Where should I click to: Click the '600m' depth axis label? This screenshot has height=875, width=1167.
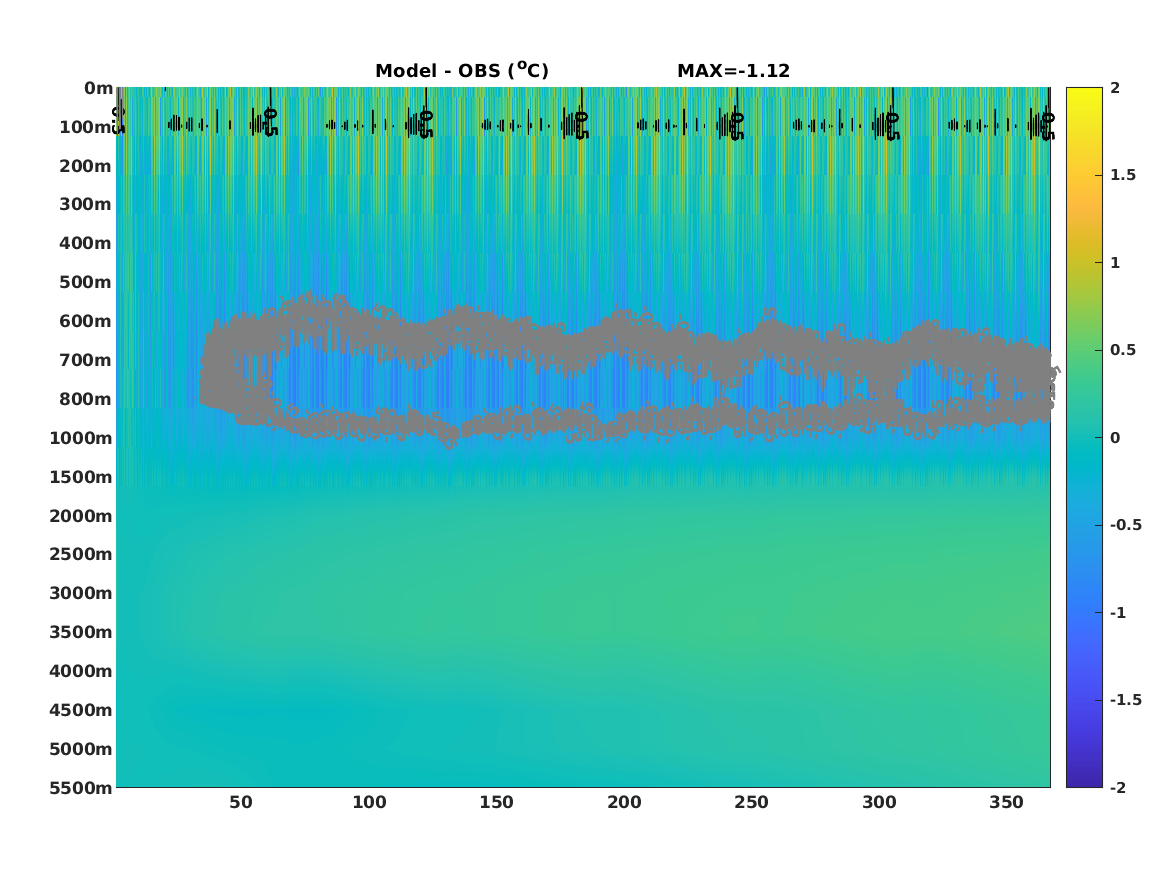pyautogui.click(x=86, y=321)
